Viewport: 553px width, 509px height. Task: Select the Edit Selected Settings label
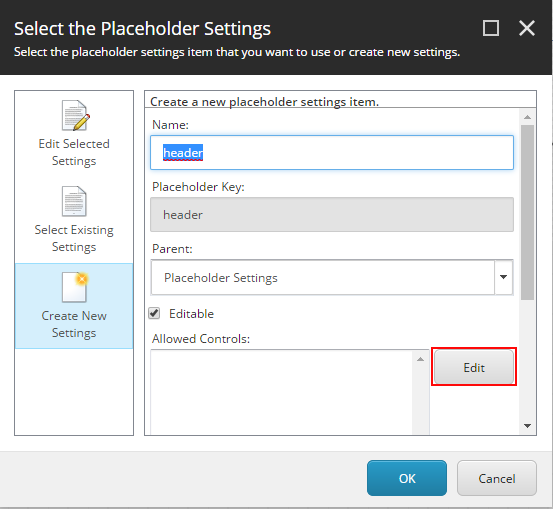pyautogui.click(x=74, y=152)
